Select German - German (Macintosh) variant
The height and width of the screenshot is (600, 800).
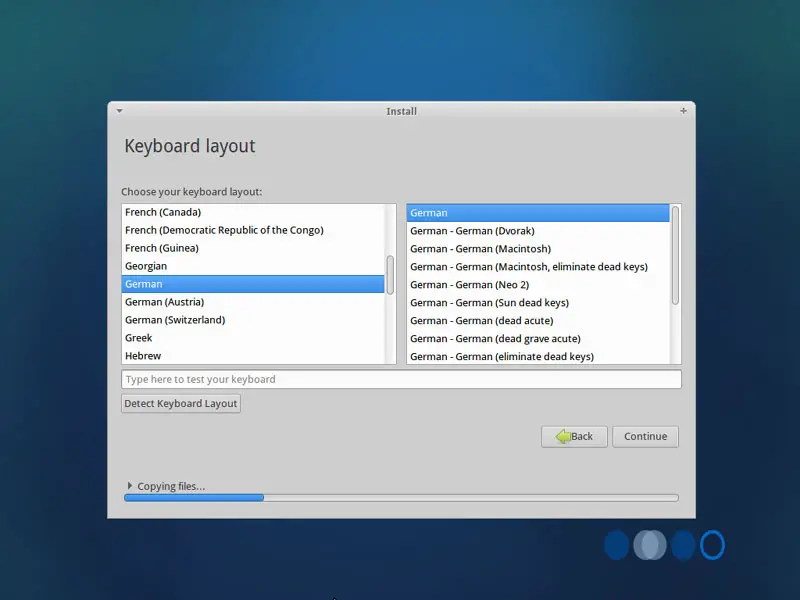[x=538, y=249]
